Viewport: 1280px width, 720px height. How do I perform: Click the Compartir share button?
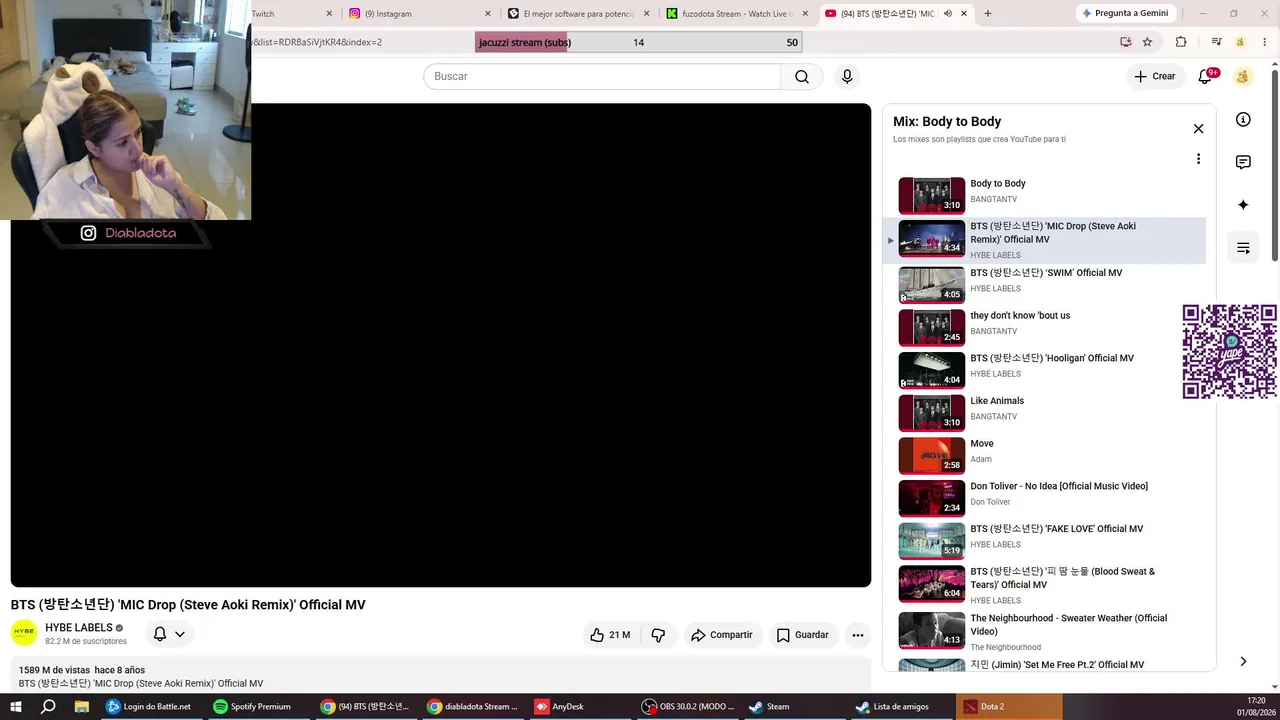(x=721, y=635)
